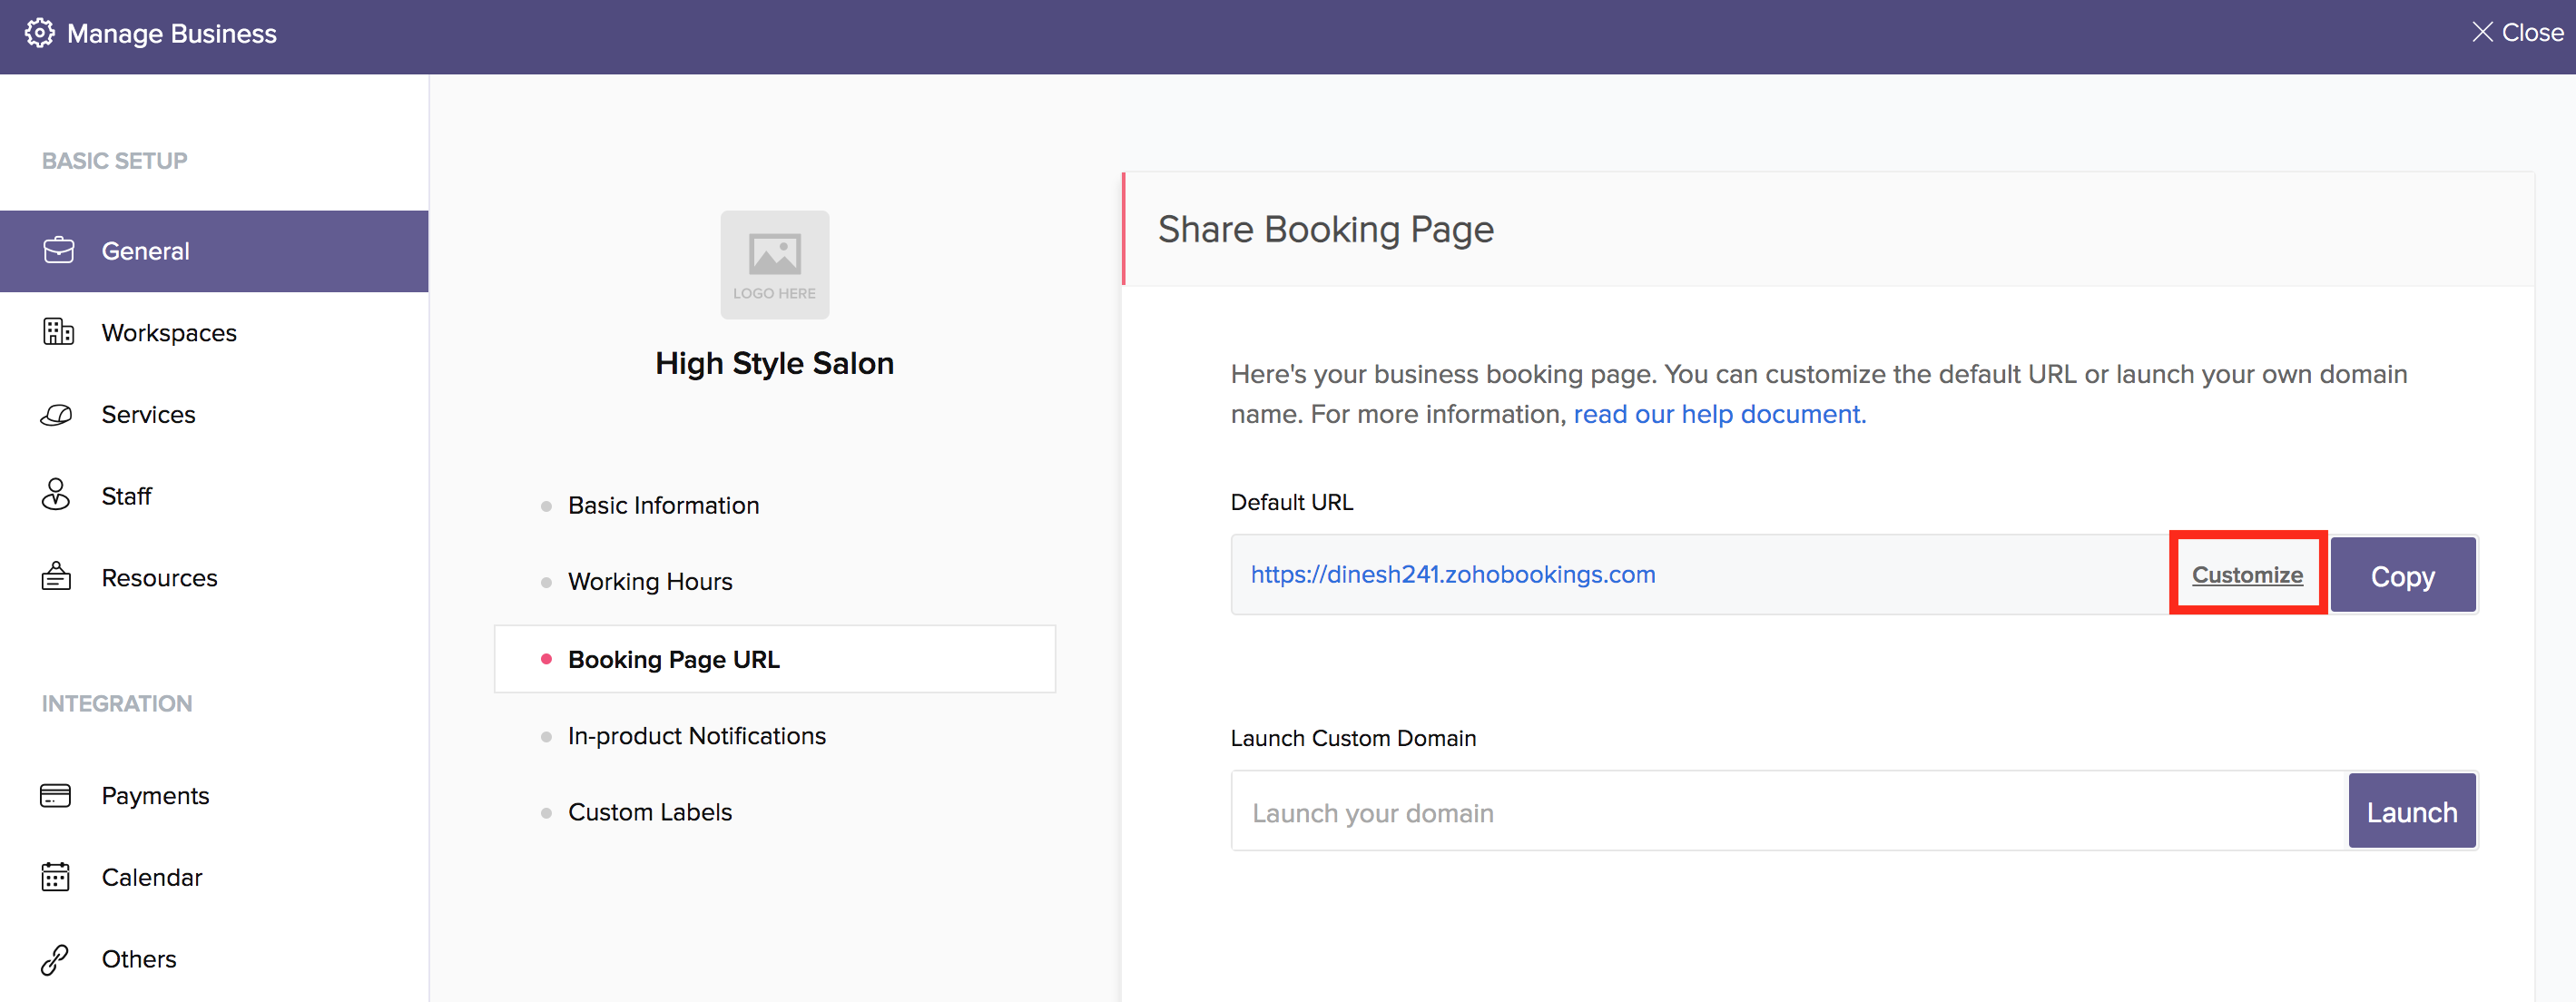Click the Manage Business gear icon
Viewport: 2576px width, 1002px height.
pyautogui.click(x=39, y=33)
